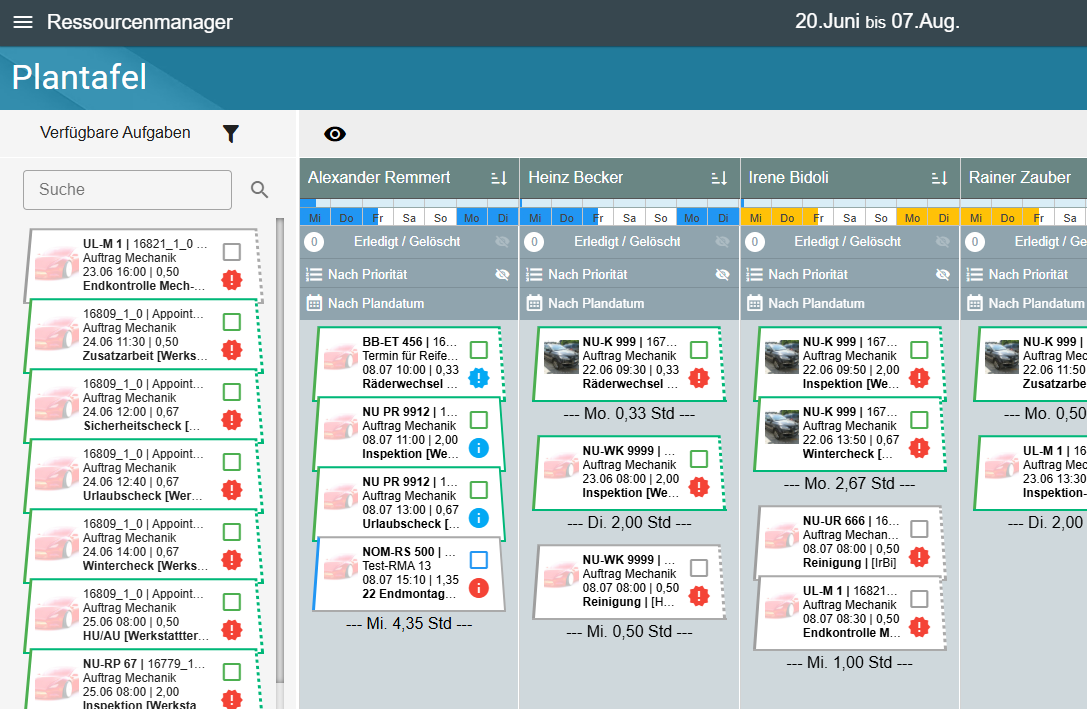The image size is (1087, 709).
Task: Expand Erledigt / Gelöscht in Heinz Becker column
Action: coord(627,242)
